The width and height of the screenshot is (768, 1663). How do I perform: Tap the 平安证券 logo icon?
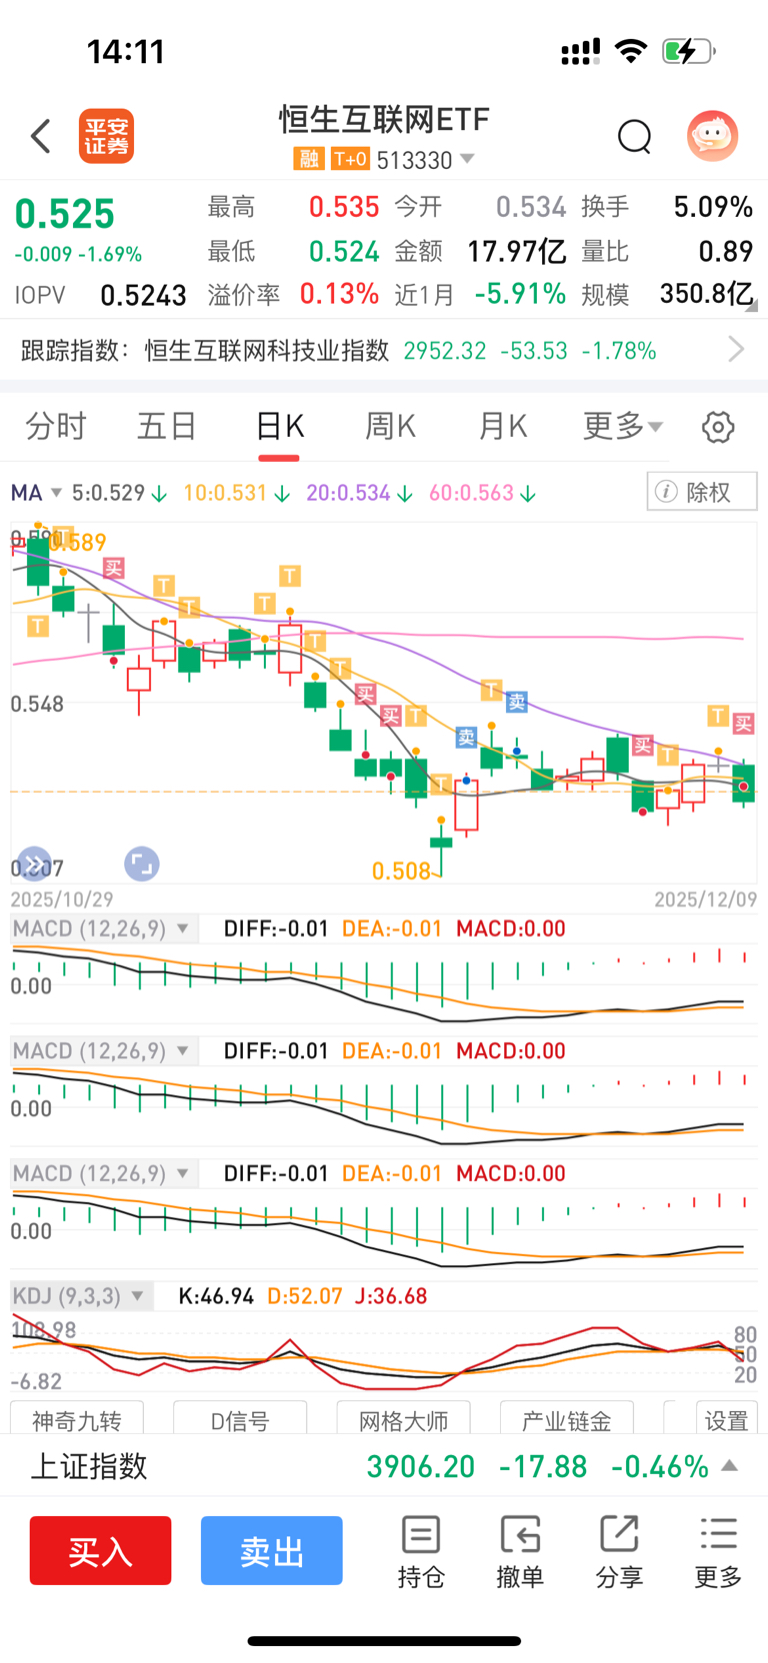pyautogui.click(x=106, y=136)
